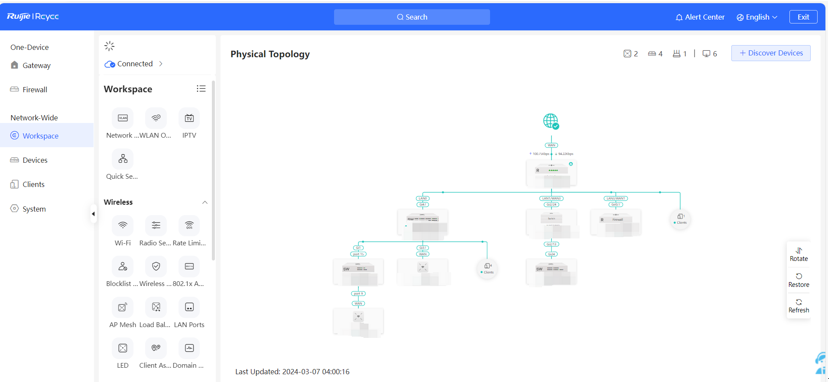Collapse the sidebar with arrow handle

point(94,214)
